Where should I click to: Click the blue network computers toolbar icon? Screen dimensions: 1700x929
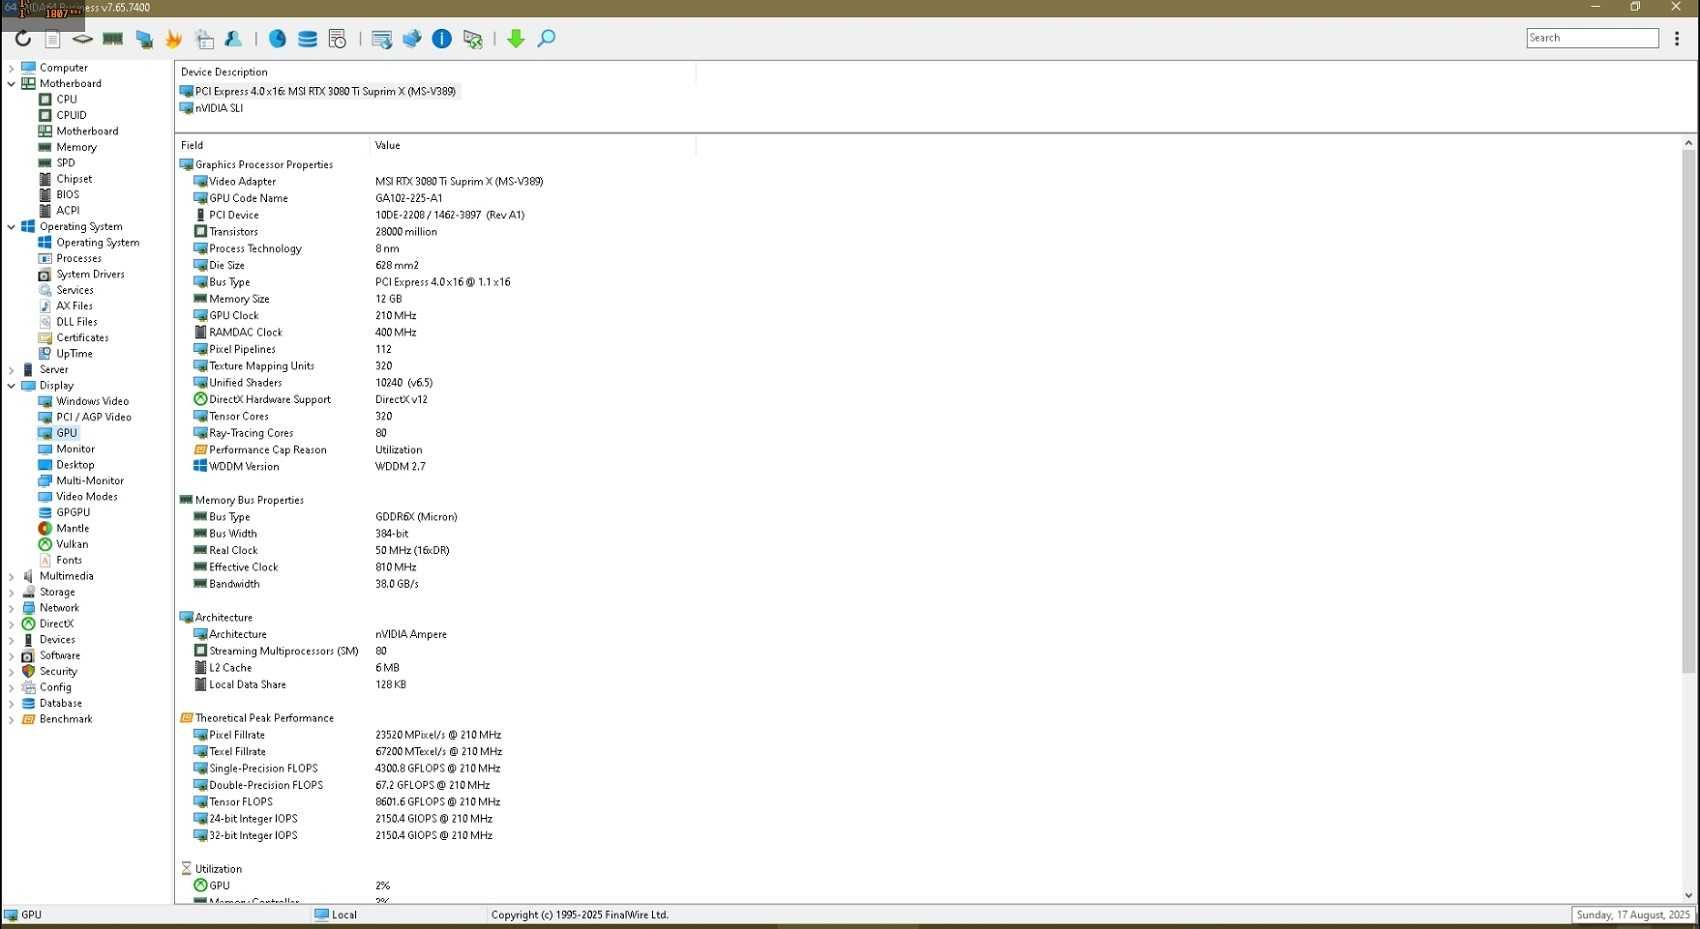(412, 39)
